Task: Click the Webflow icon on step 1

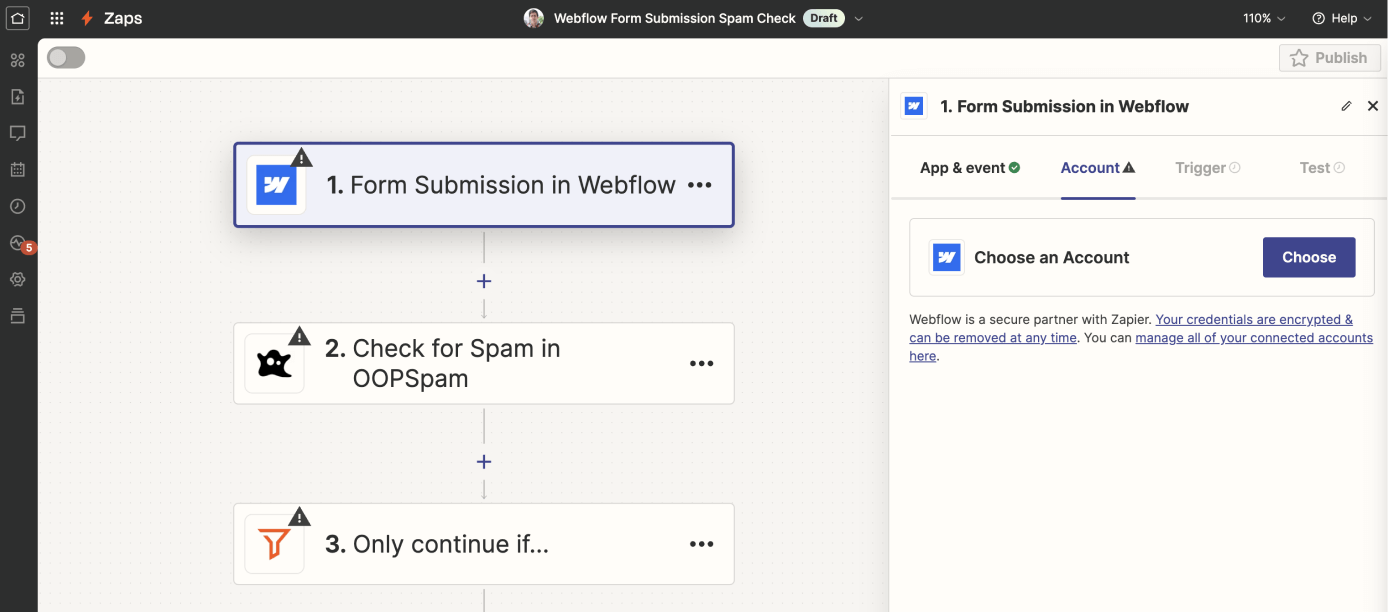Action: [276, 185]
